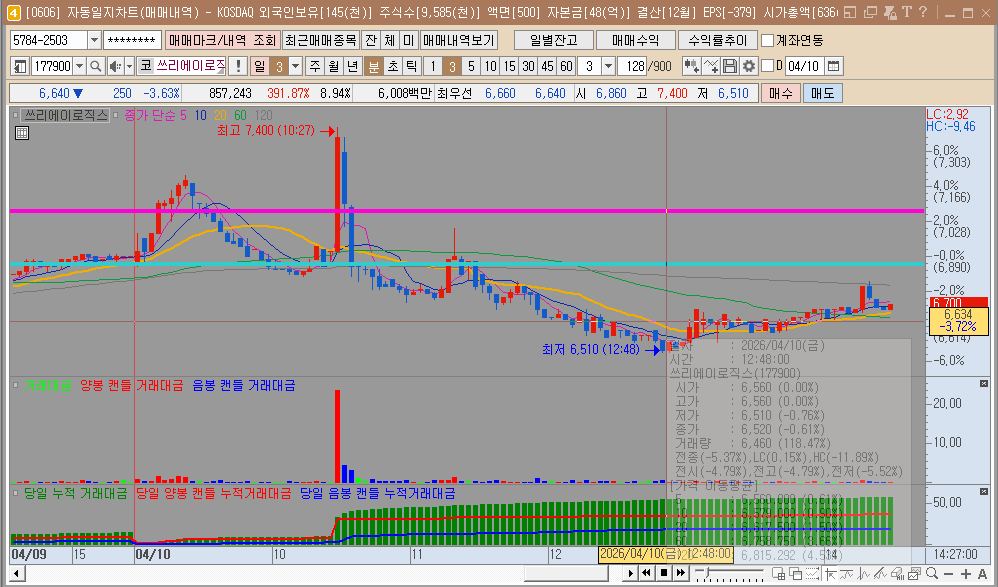
Task: Click the add indicator icon in toolbar
Action: [x=691, y=66]
